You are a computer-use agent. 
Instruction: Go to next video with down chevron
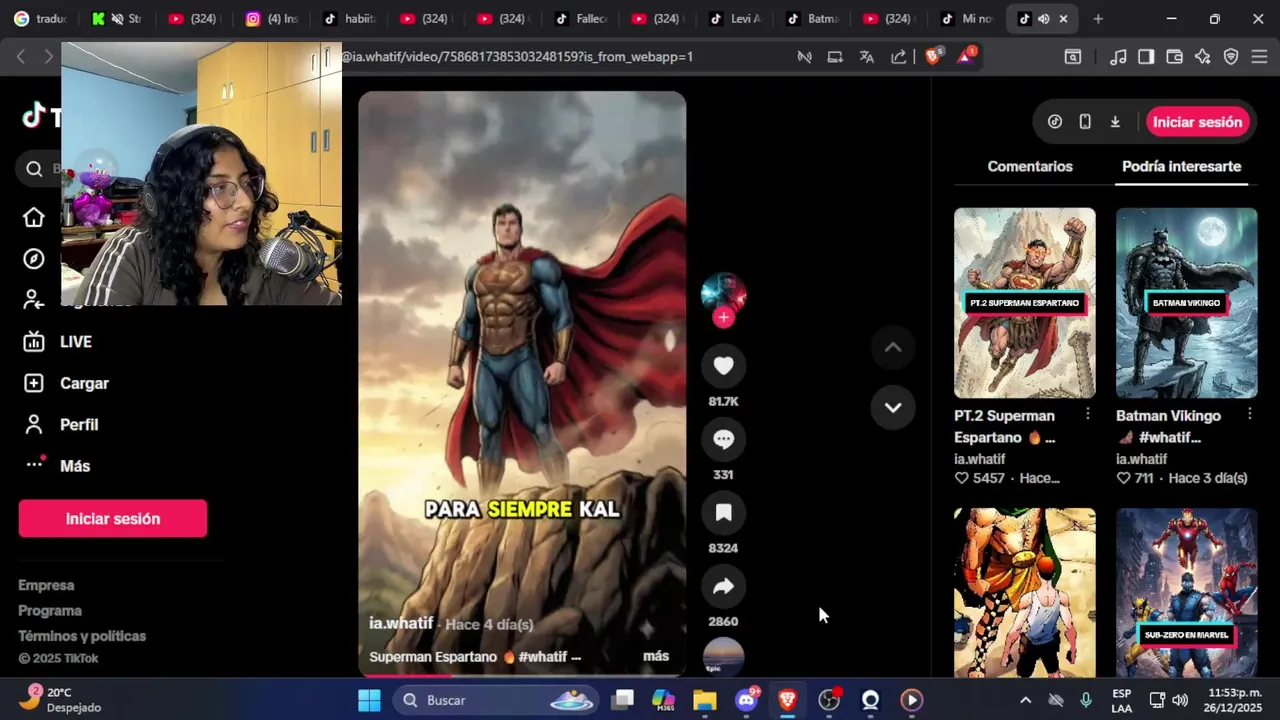[x=893, y=407]
